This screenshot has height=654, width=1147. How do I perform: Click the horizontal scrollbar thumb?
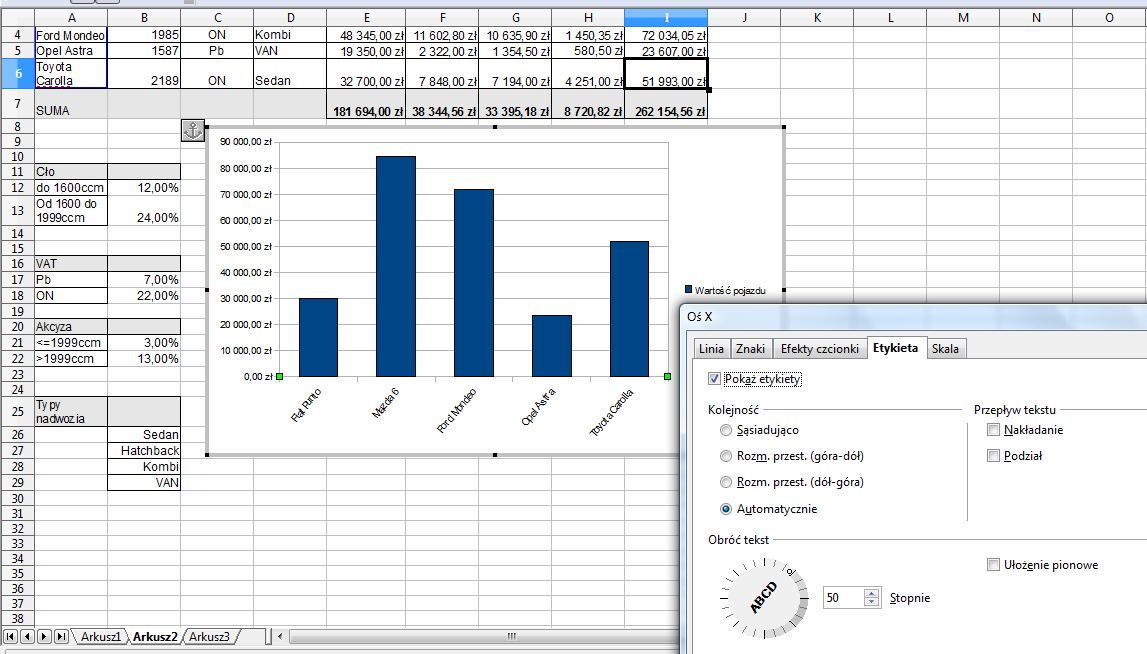coord(512,636)
